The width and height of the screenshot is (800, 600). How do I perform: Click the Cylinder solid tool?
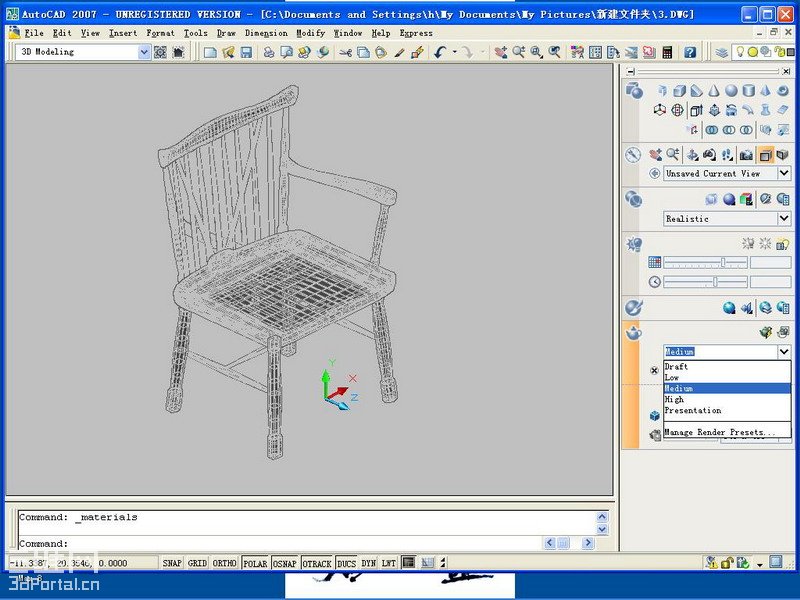click(748, 91)
